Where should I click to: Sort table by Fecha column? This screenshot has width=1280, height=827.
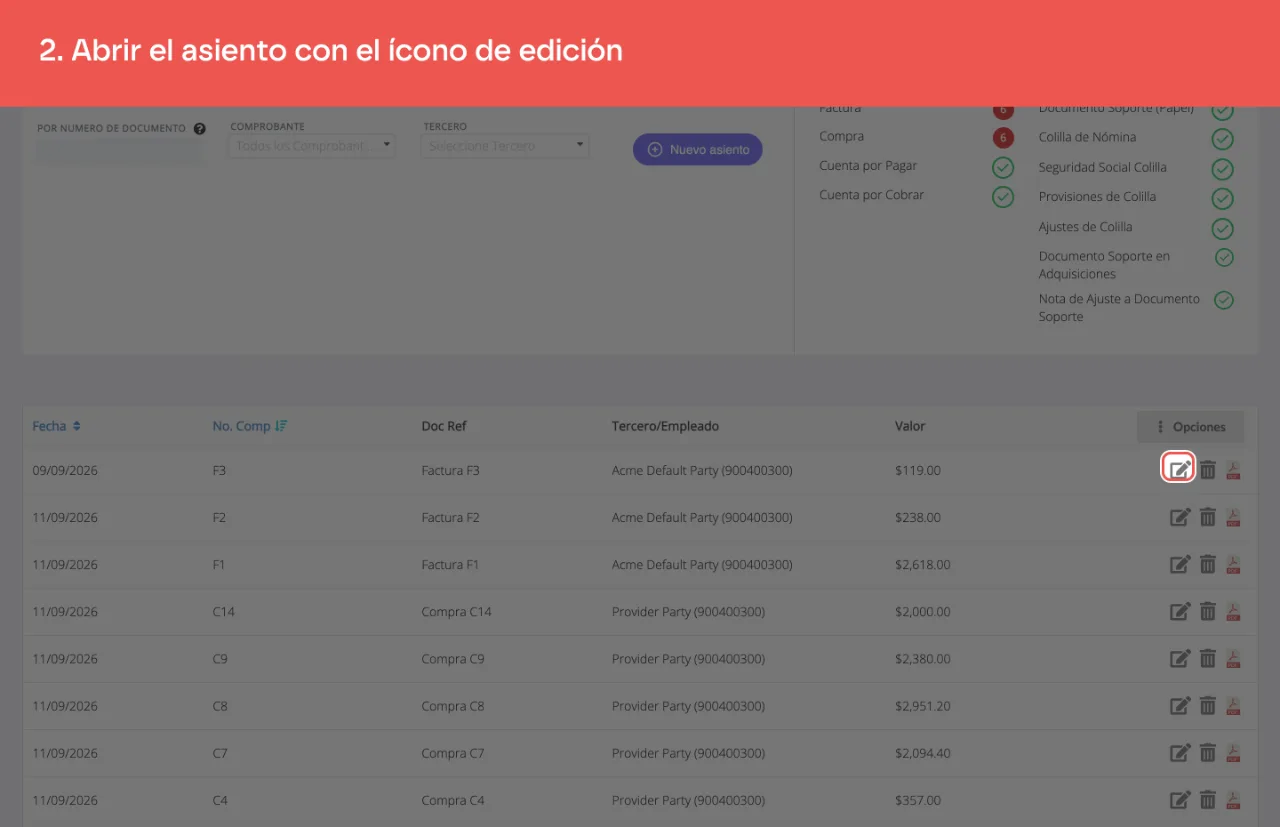[x=57, y=426]
